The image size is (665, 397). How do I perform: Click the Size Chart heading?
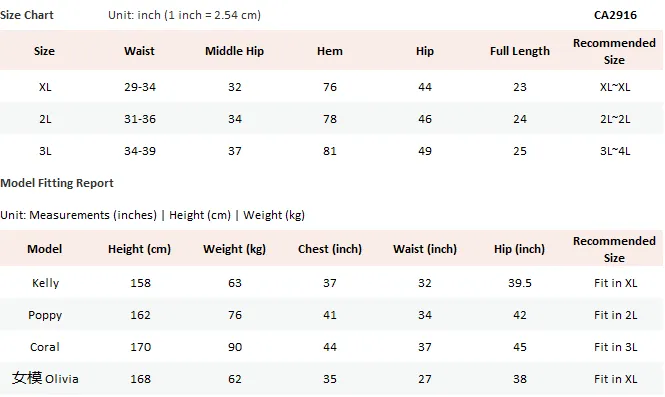pos(27,15)
